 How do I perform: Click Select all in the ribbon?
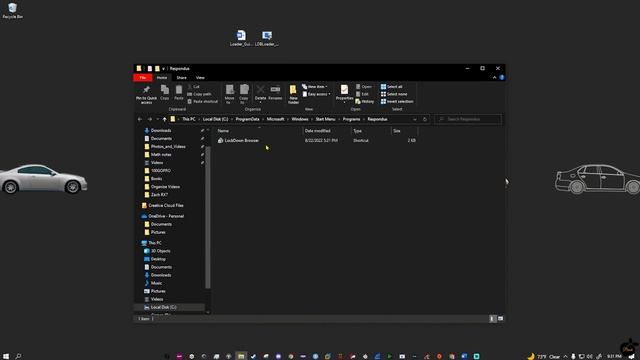click(391, 87)
